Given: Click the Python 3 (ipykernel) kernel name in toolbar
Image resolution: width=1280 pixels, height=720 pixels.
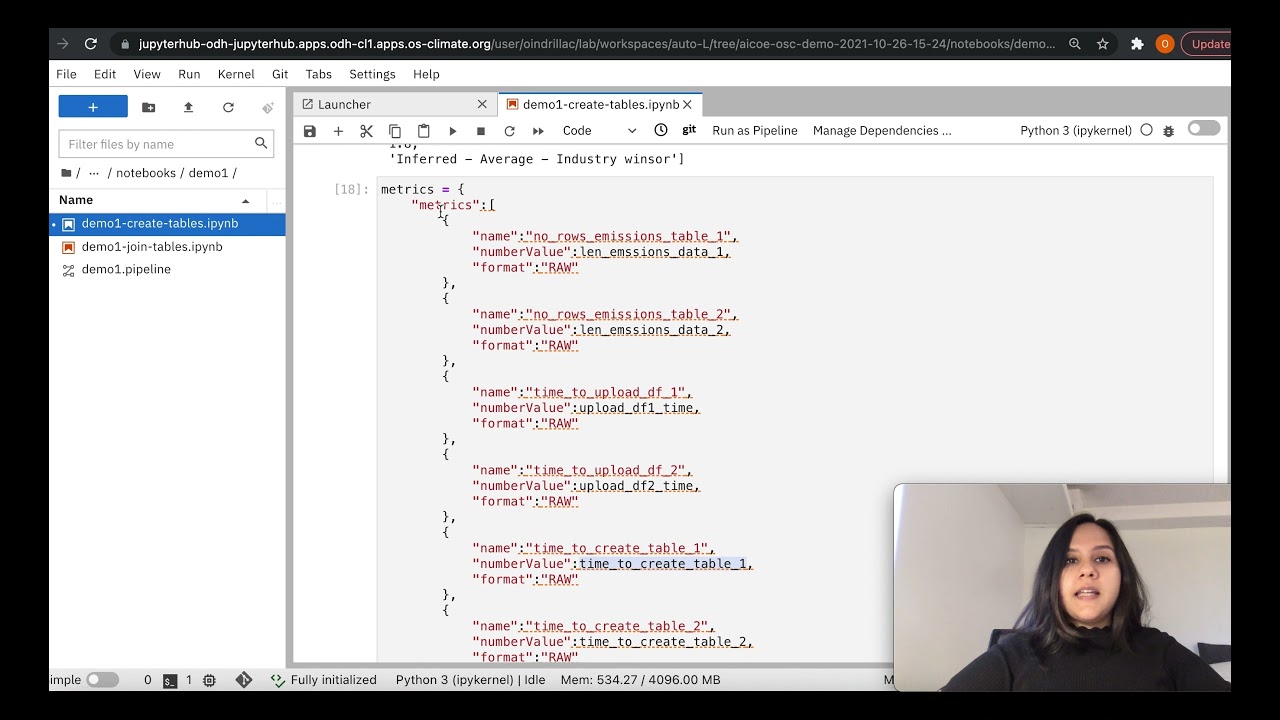Looking at the screenshot, I should (x=1076, y=131).
